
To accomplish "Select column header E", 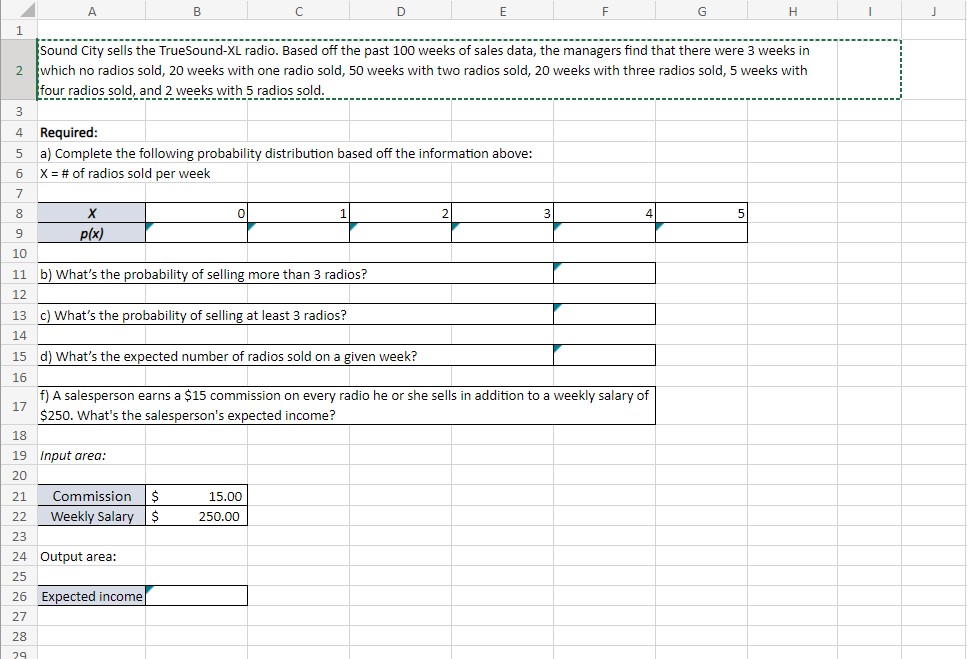I will click(x=503, y=10).
